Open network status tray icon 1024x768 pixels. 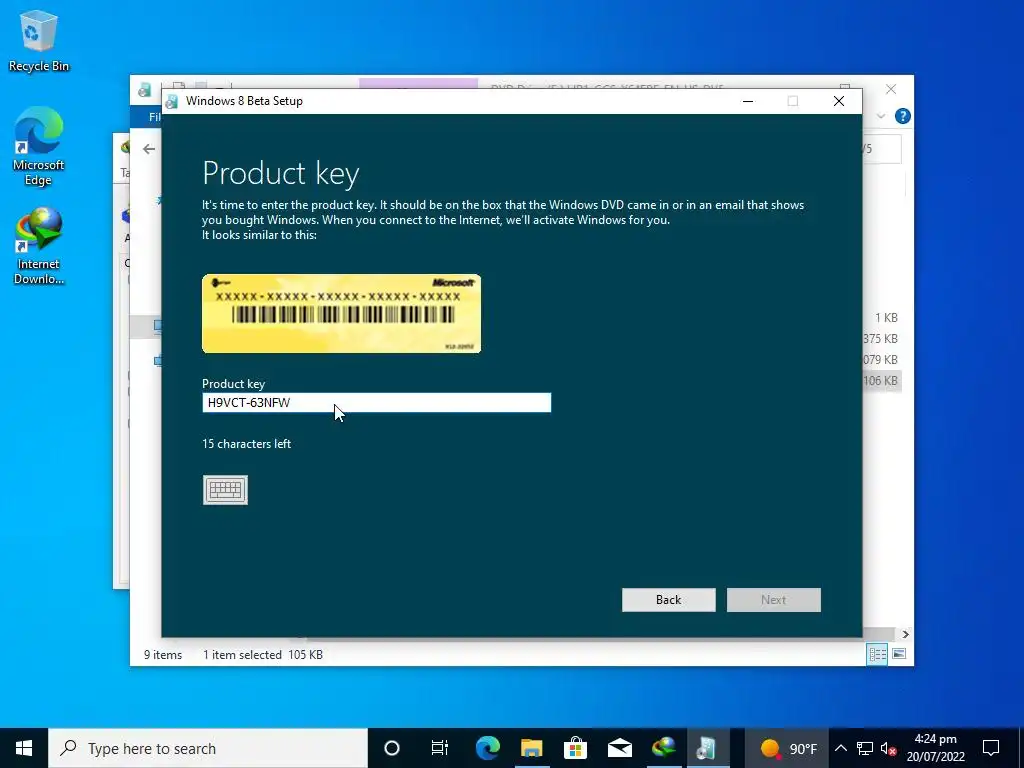[x=865, y=748]
